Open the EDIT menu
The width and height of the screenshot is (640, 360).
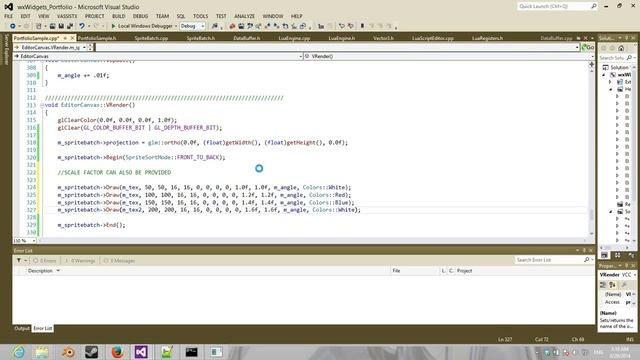pos(25,16)
